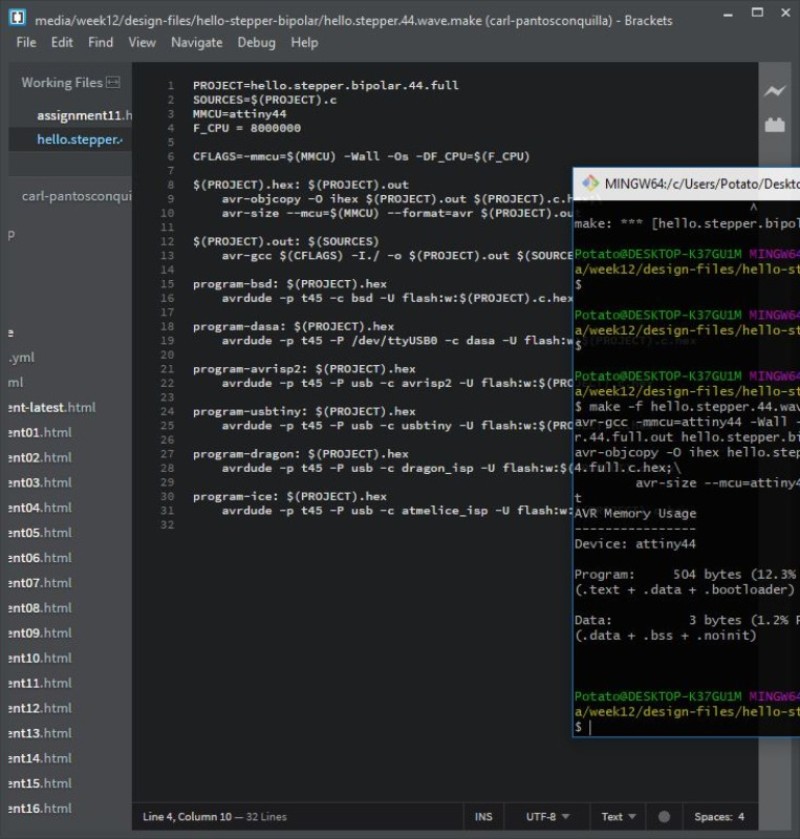
Task: Open the ent09.html file in tree
Action: tap(40, 633)
